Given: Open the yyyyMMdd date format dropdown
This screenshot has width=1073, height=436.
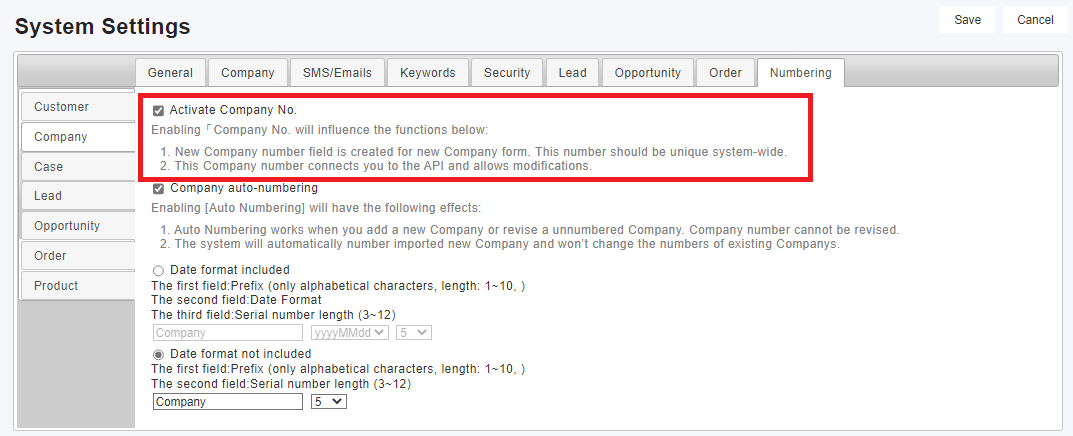Looking at the screenshot, I should (x=350, y=332).
